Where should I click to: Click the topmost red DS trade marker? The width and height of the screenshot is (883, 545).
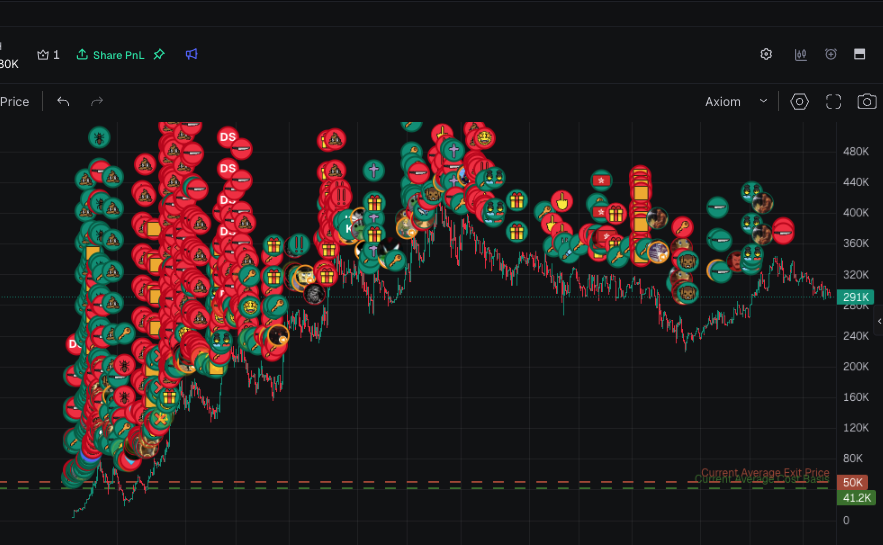(x=228, y=137)
